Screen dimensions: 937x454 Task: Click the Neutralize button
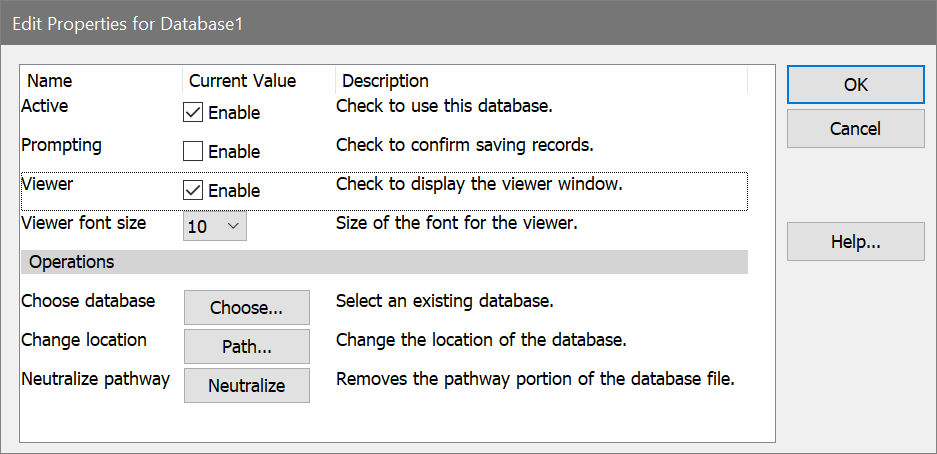246,385
